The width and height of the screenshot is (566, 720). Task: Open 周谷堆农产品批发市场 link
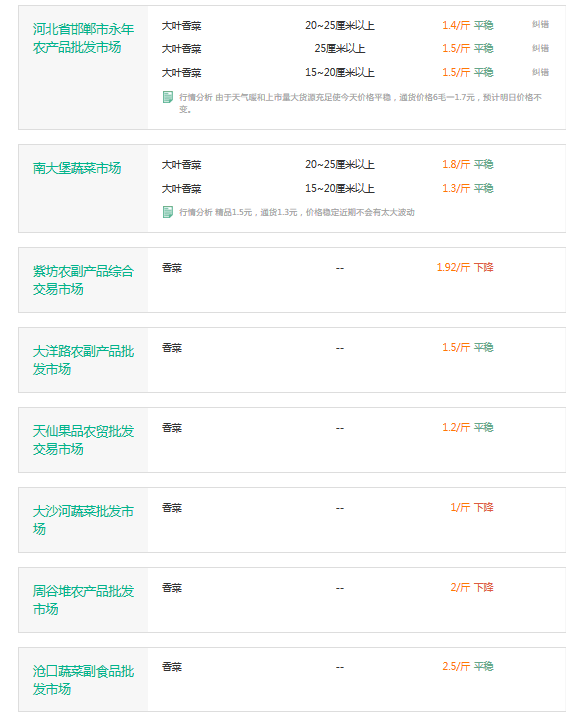click(x=83, y=600)
